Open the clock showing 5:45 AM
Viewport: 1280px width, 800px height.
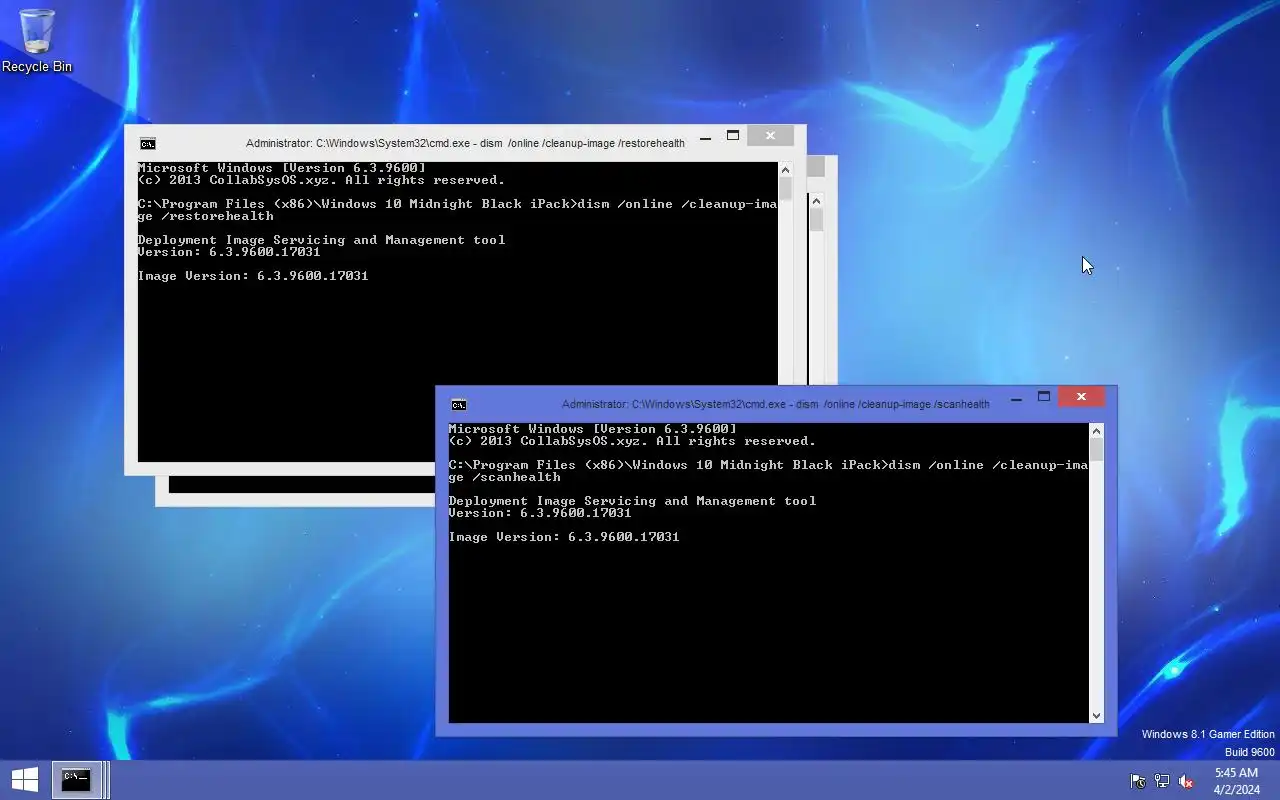click(x=1236, y=773)
